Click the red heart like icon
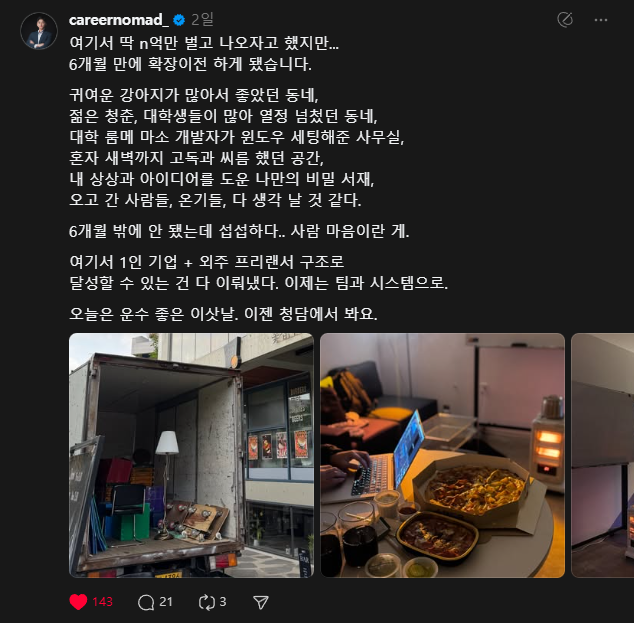The height and width of the screenshot is (623, 634). click(78, 602)
